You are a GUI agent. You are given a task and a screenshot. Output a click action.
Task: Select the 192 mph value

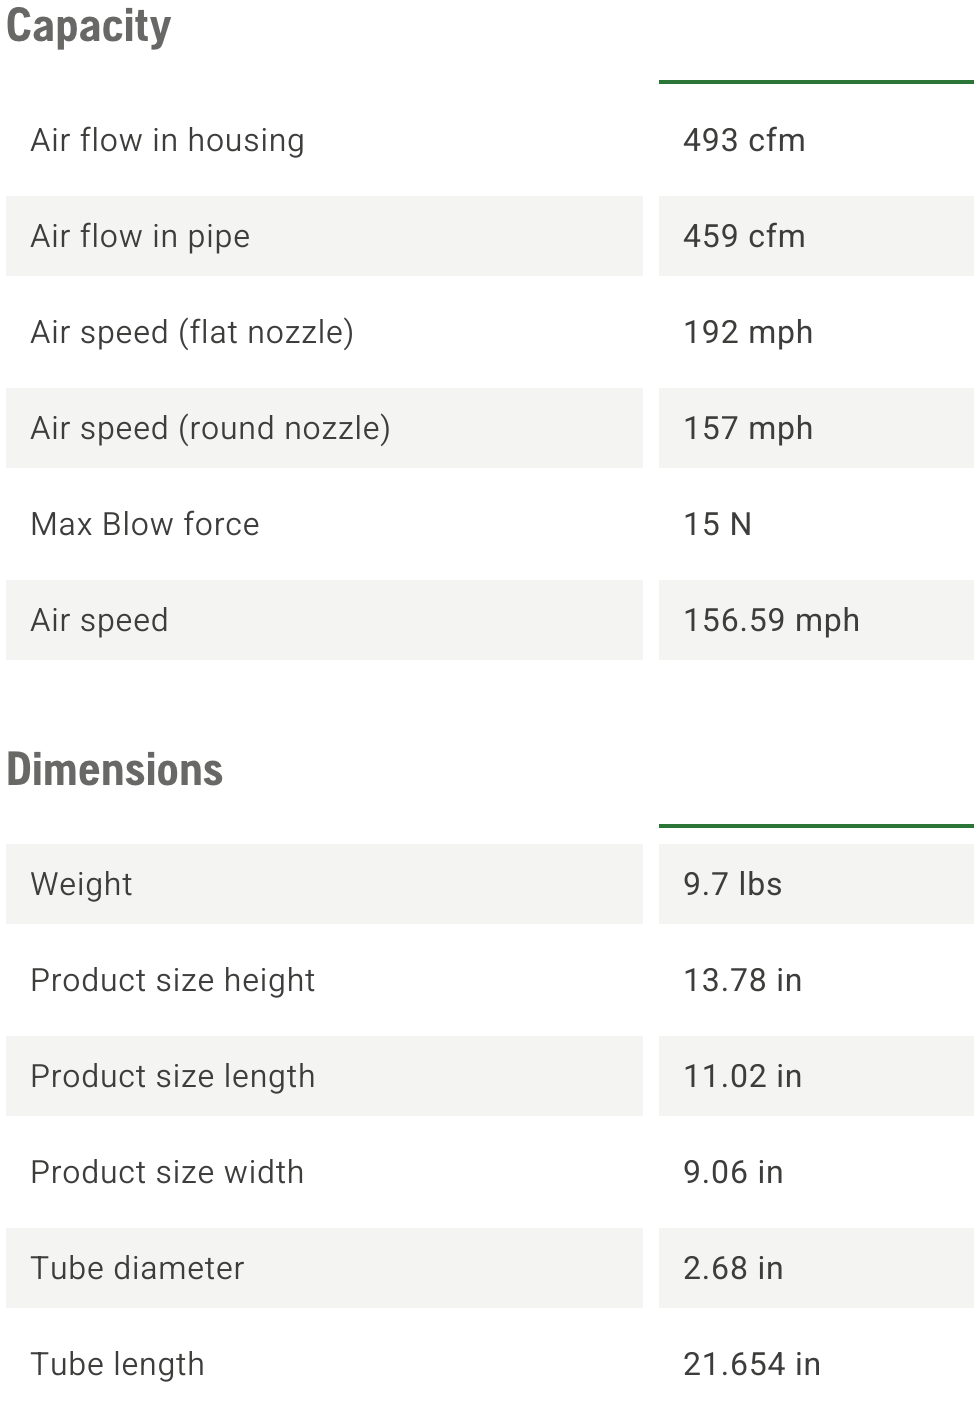coord(748,332)
